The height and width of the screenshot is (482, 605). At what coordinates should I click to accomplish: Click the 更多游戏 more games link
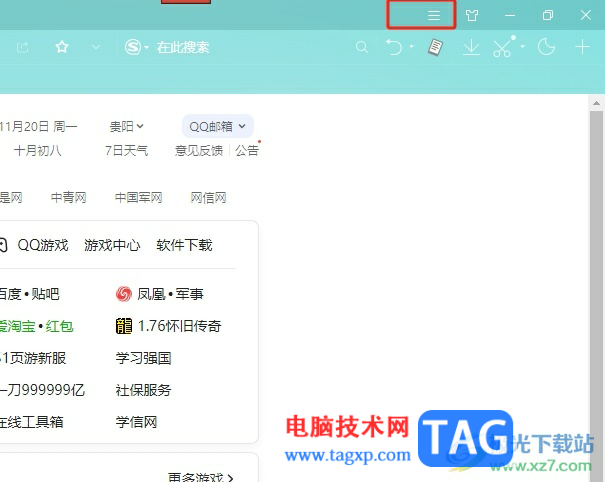coord(201,477)
